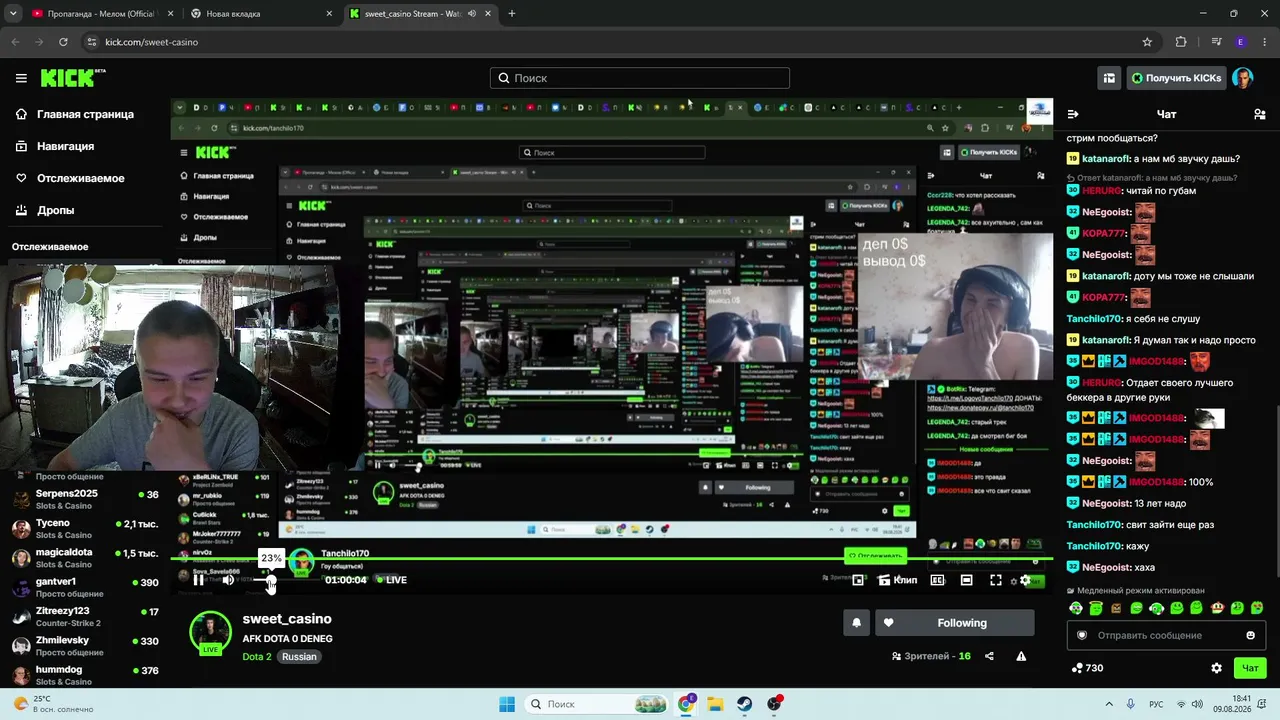Open the Windows Start menu
1280x720 pixels.
(507, 704)
